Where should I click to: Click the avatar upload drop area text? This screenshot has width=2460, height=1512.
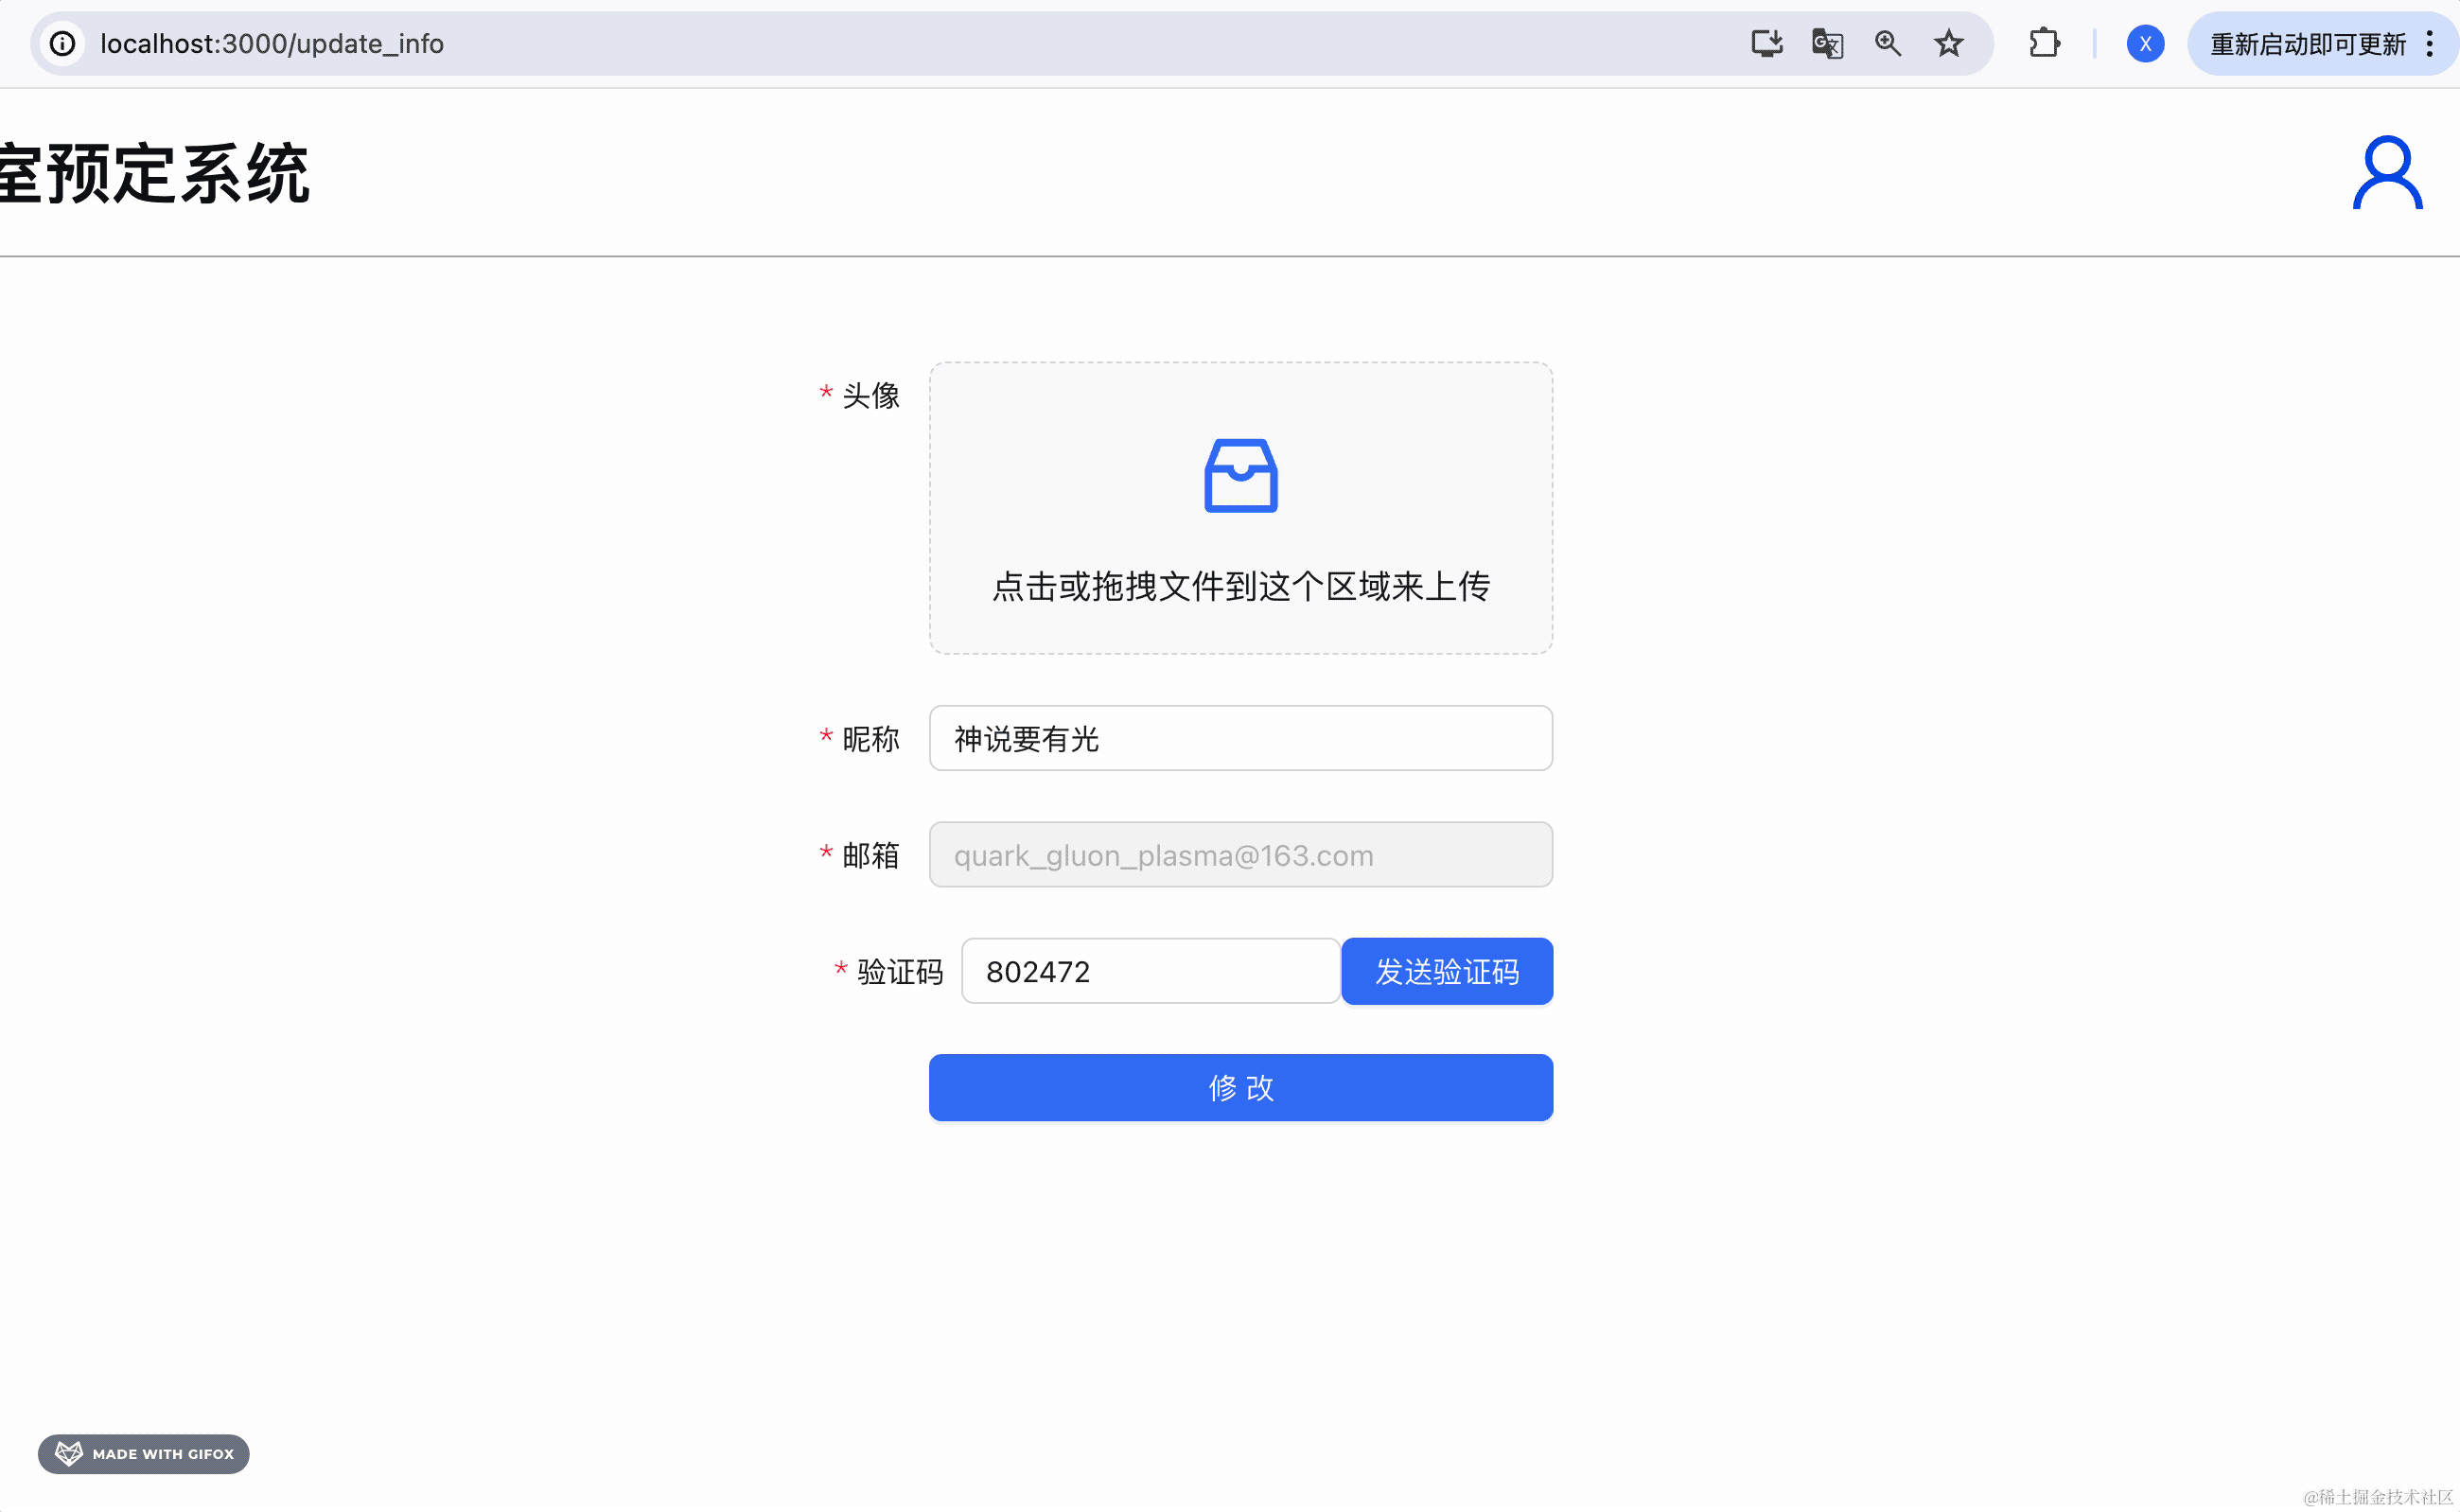(1240, 586)
